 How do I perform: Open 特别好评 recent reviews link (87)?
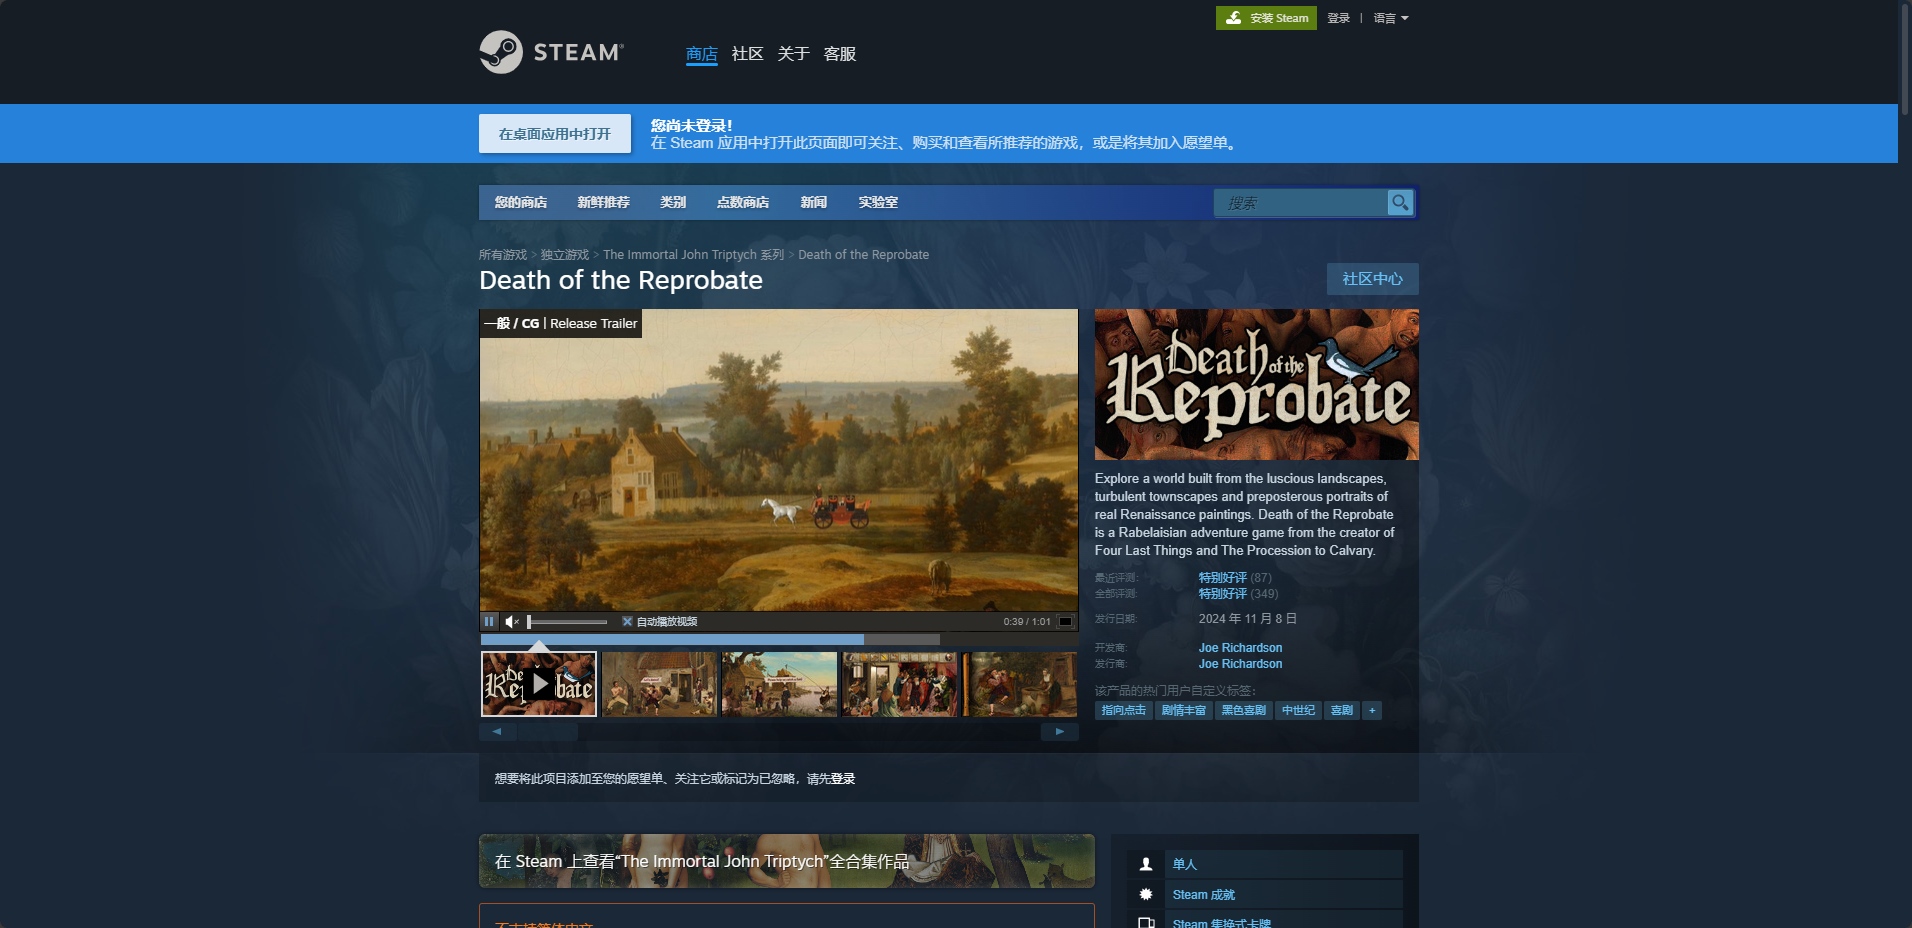(x=1223, y=578)
